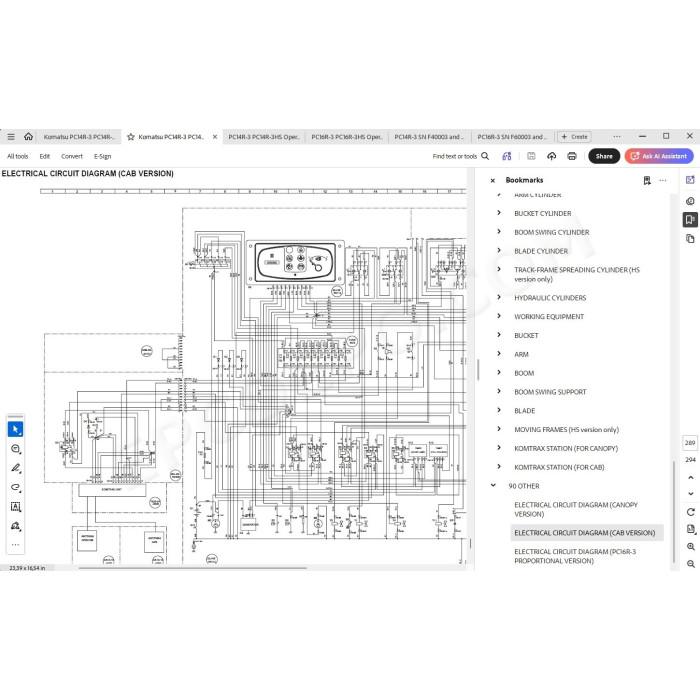
Task: Open the BUCKET bookmark
Action: (x=526, y=335)
